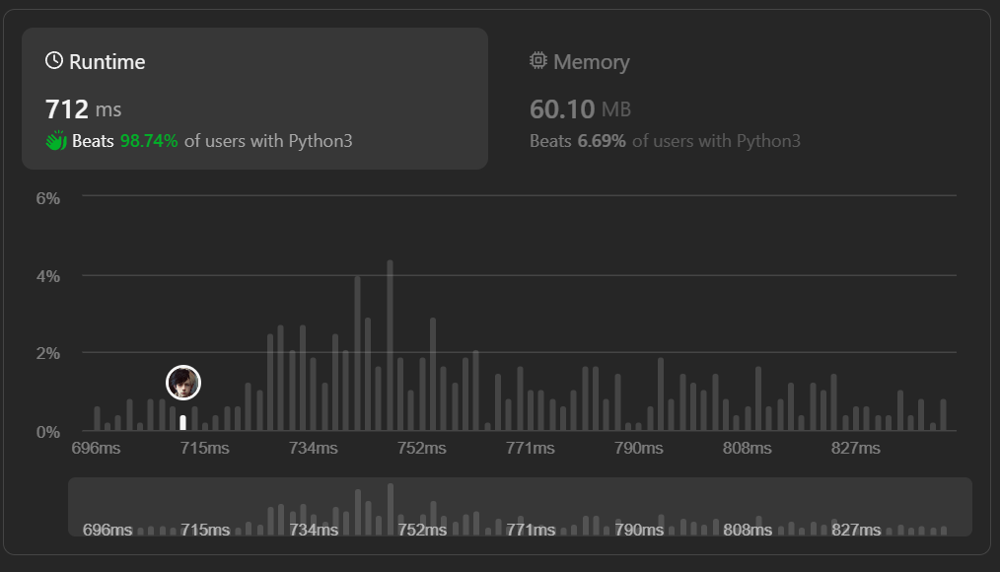Click the white highlighted bar under the avatar
1000x572 pixels.
pos(183,422)
